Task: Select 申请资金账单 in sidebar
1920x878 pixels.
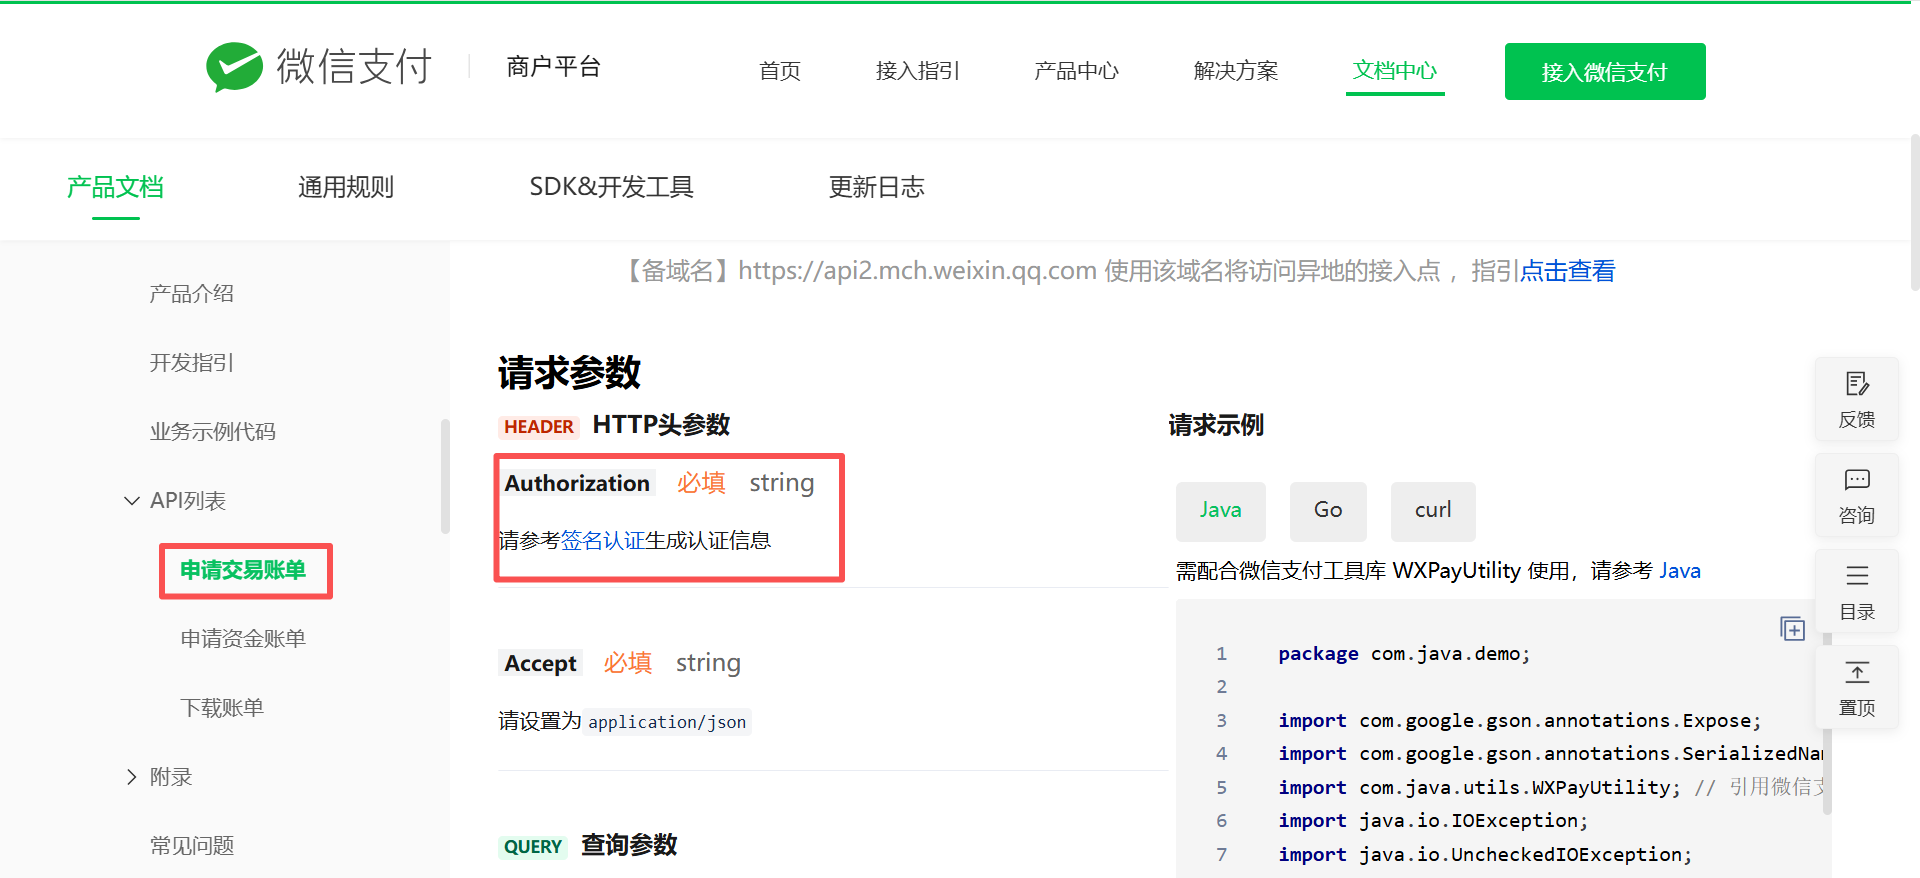Action: 243,639
